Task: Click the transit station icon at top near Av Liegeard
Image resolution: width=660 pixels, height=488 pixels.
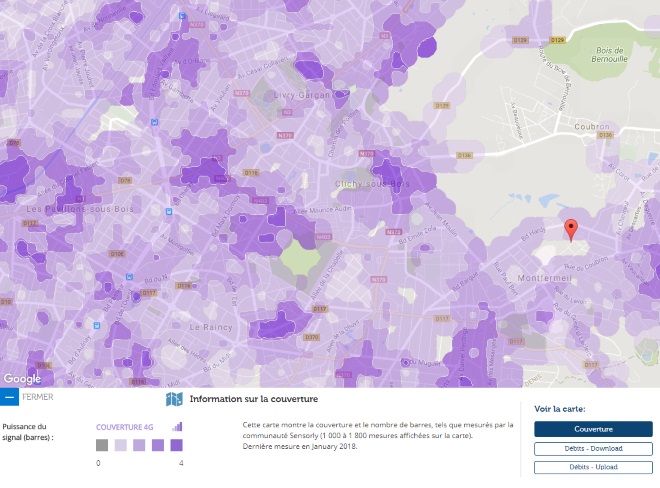Action: coord(182,16)
